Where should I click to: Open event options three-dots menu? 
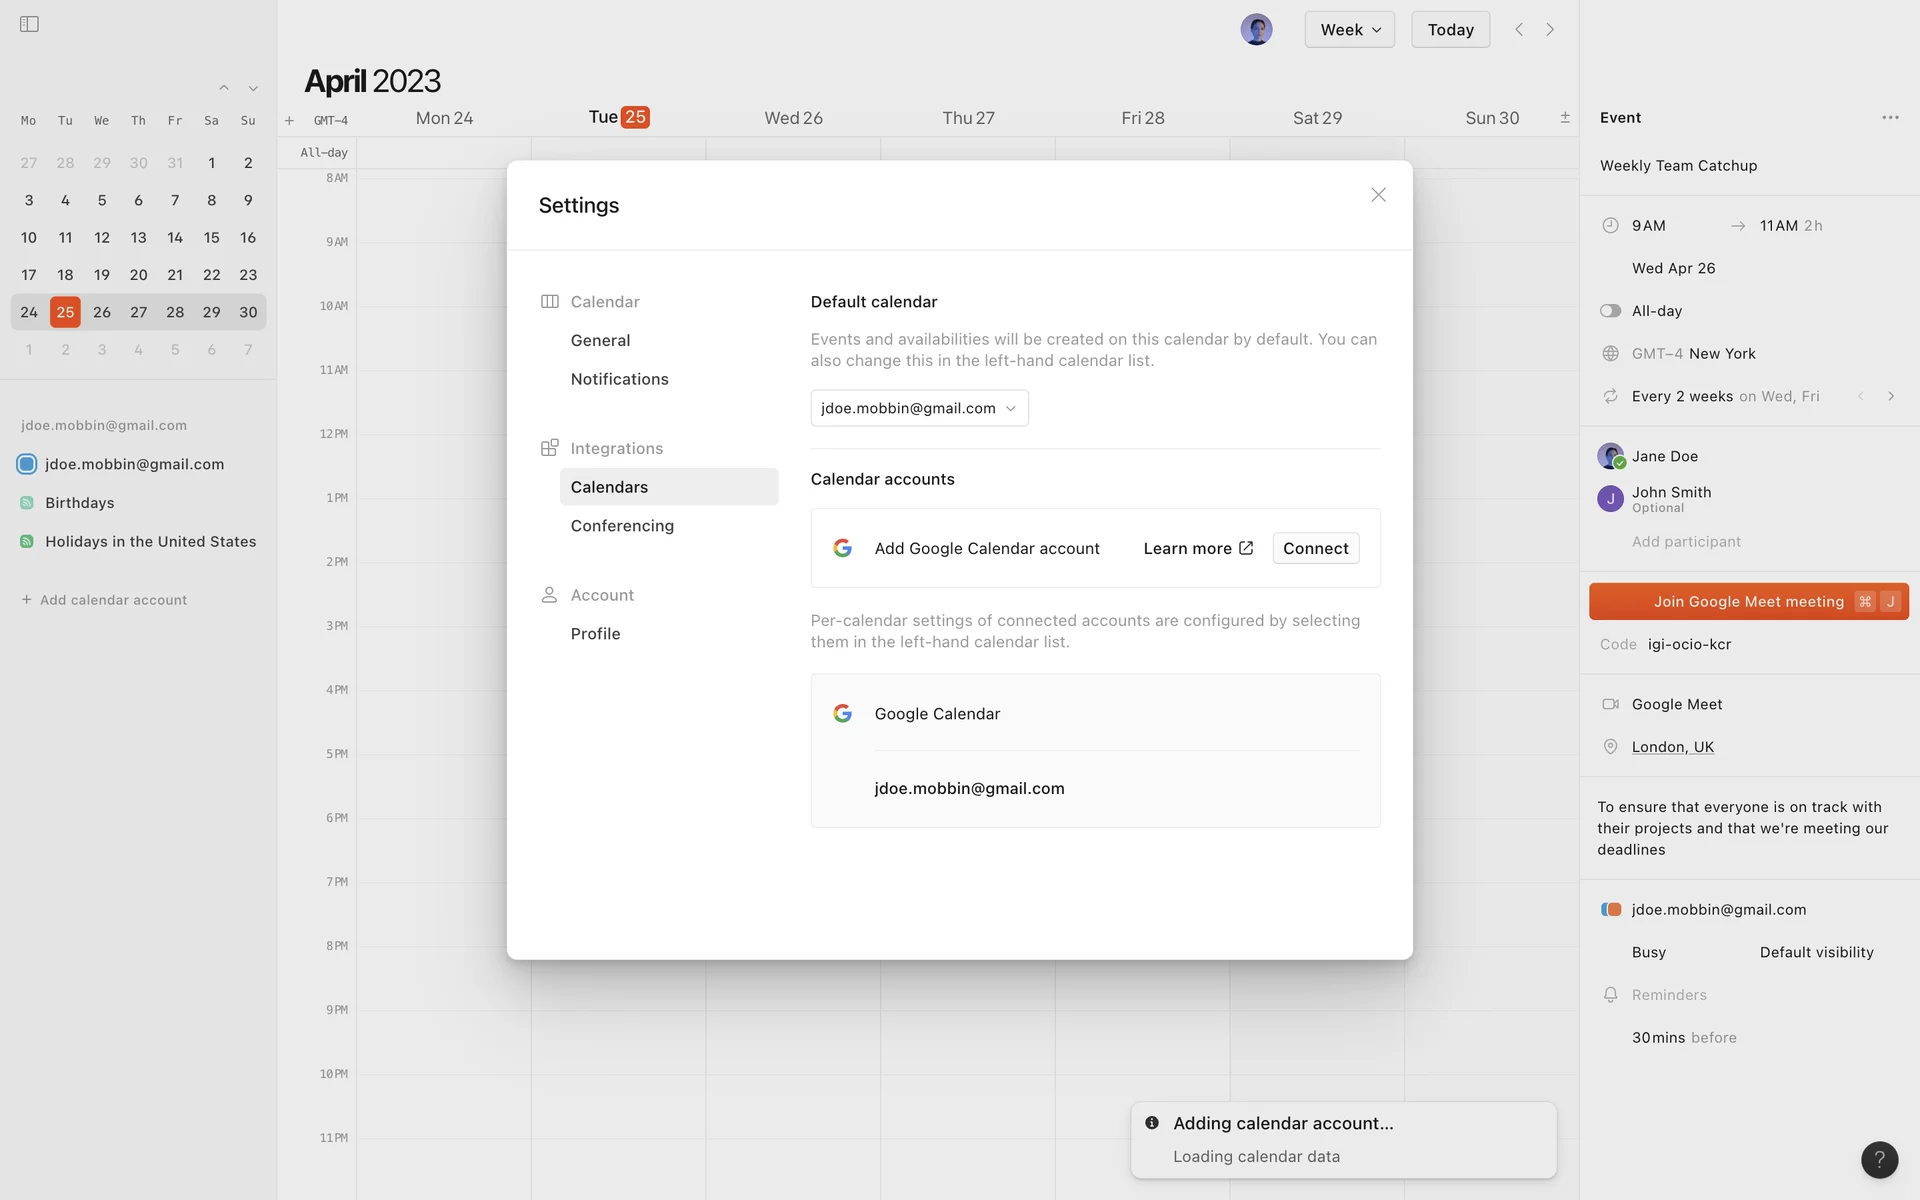[1890, 118]
